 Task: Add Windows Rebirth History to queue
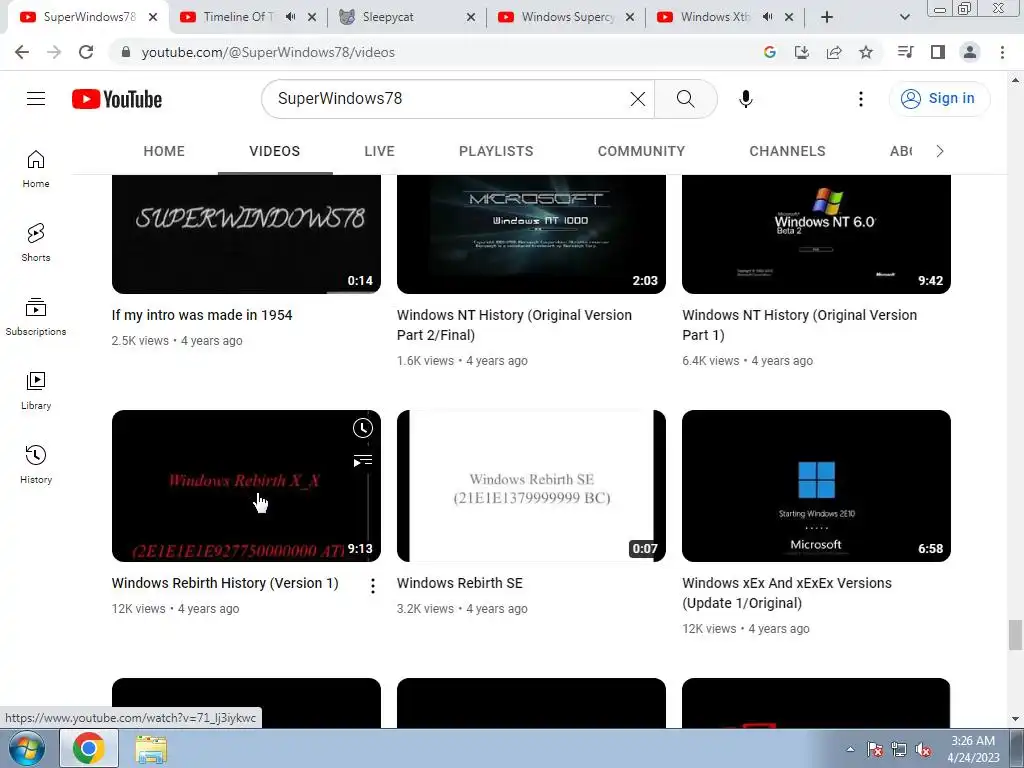point(363,461)
